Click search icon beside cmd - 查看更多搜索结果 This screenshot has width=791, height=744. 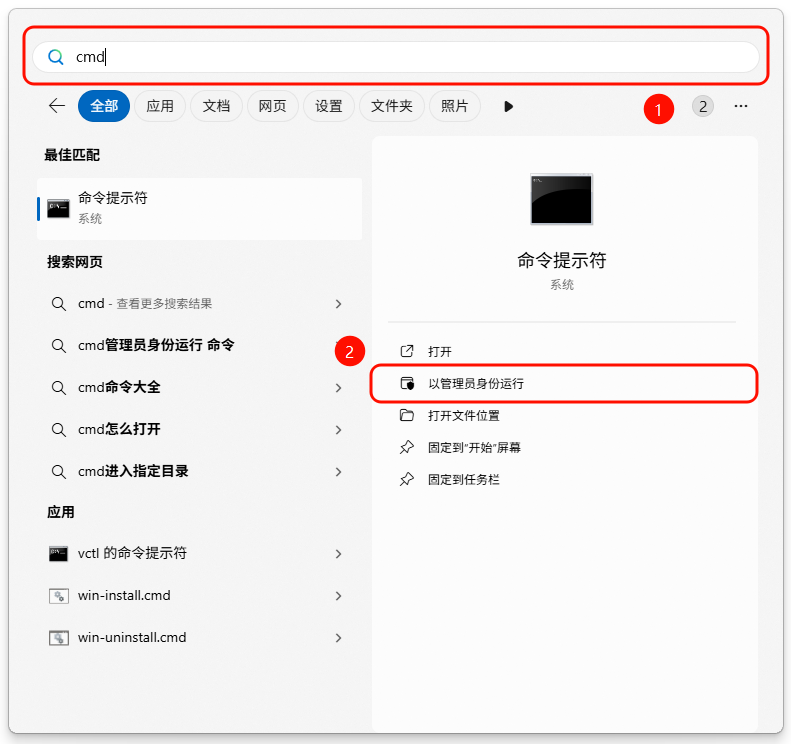59,304
